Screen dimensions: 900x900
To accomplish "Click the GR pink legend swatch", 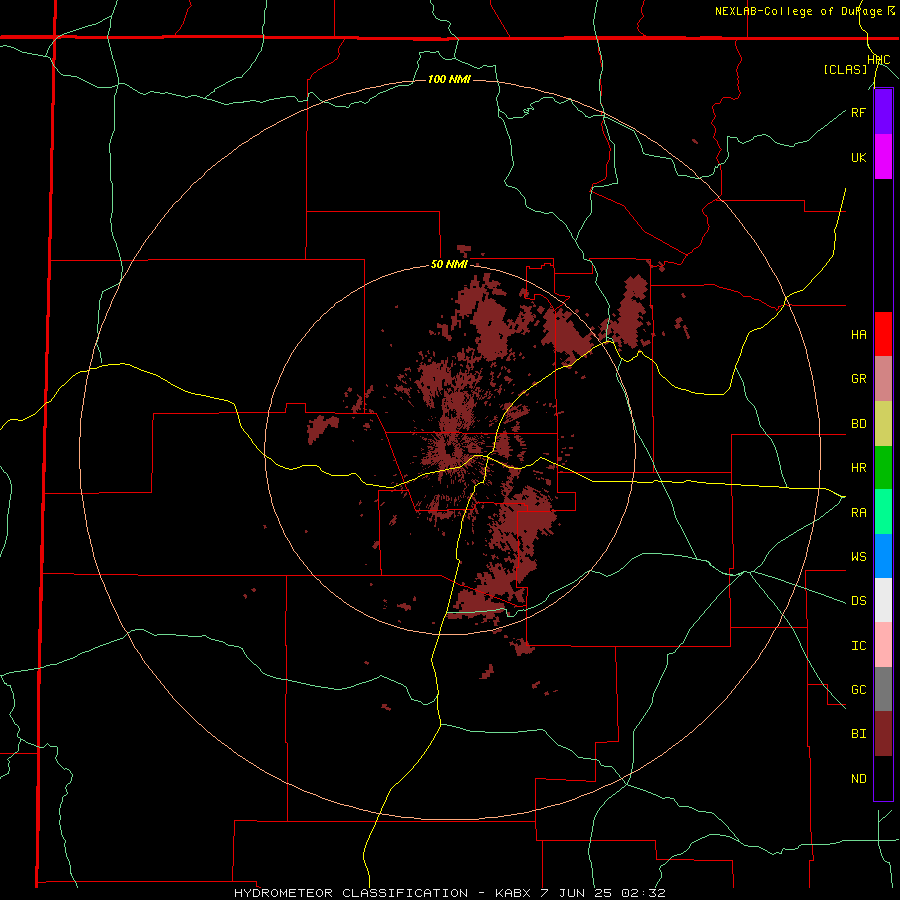I will 883,379.
